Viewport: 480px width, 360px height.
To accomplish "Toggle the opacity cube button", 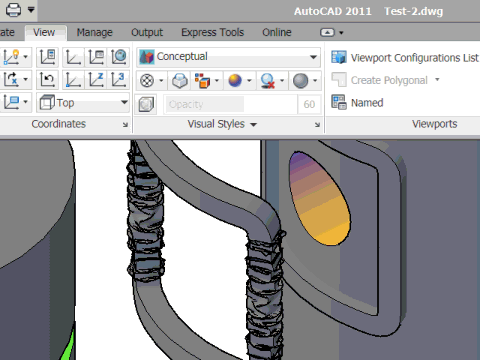I will tap(146, 104).
